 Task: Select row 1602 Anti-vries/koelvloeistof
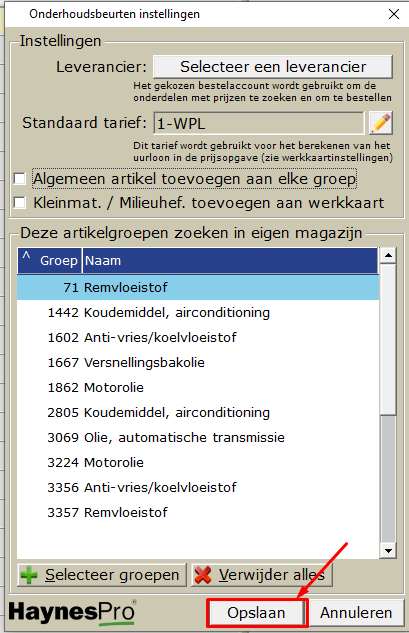tap(198, 337)
